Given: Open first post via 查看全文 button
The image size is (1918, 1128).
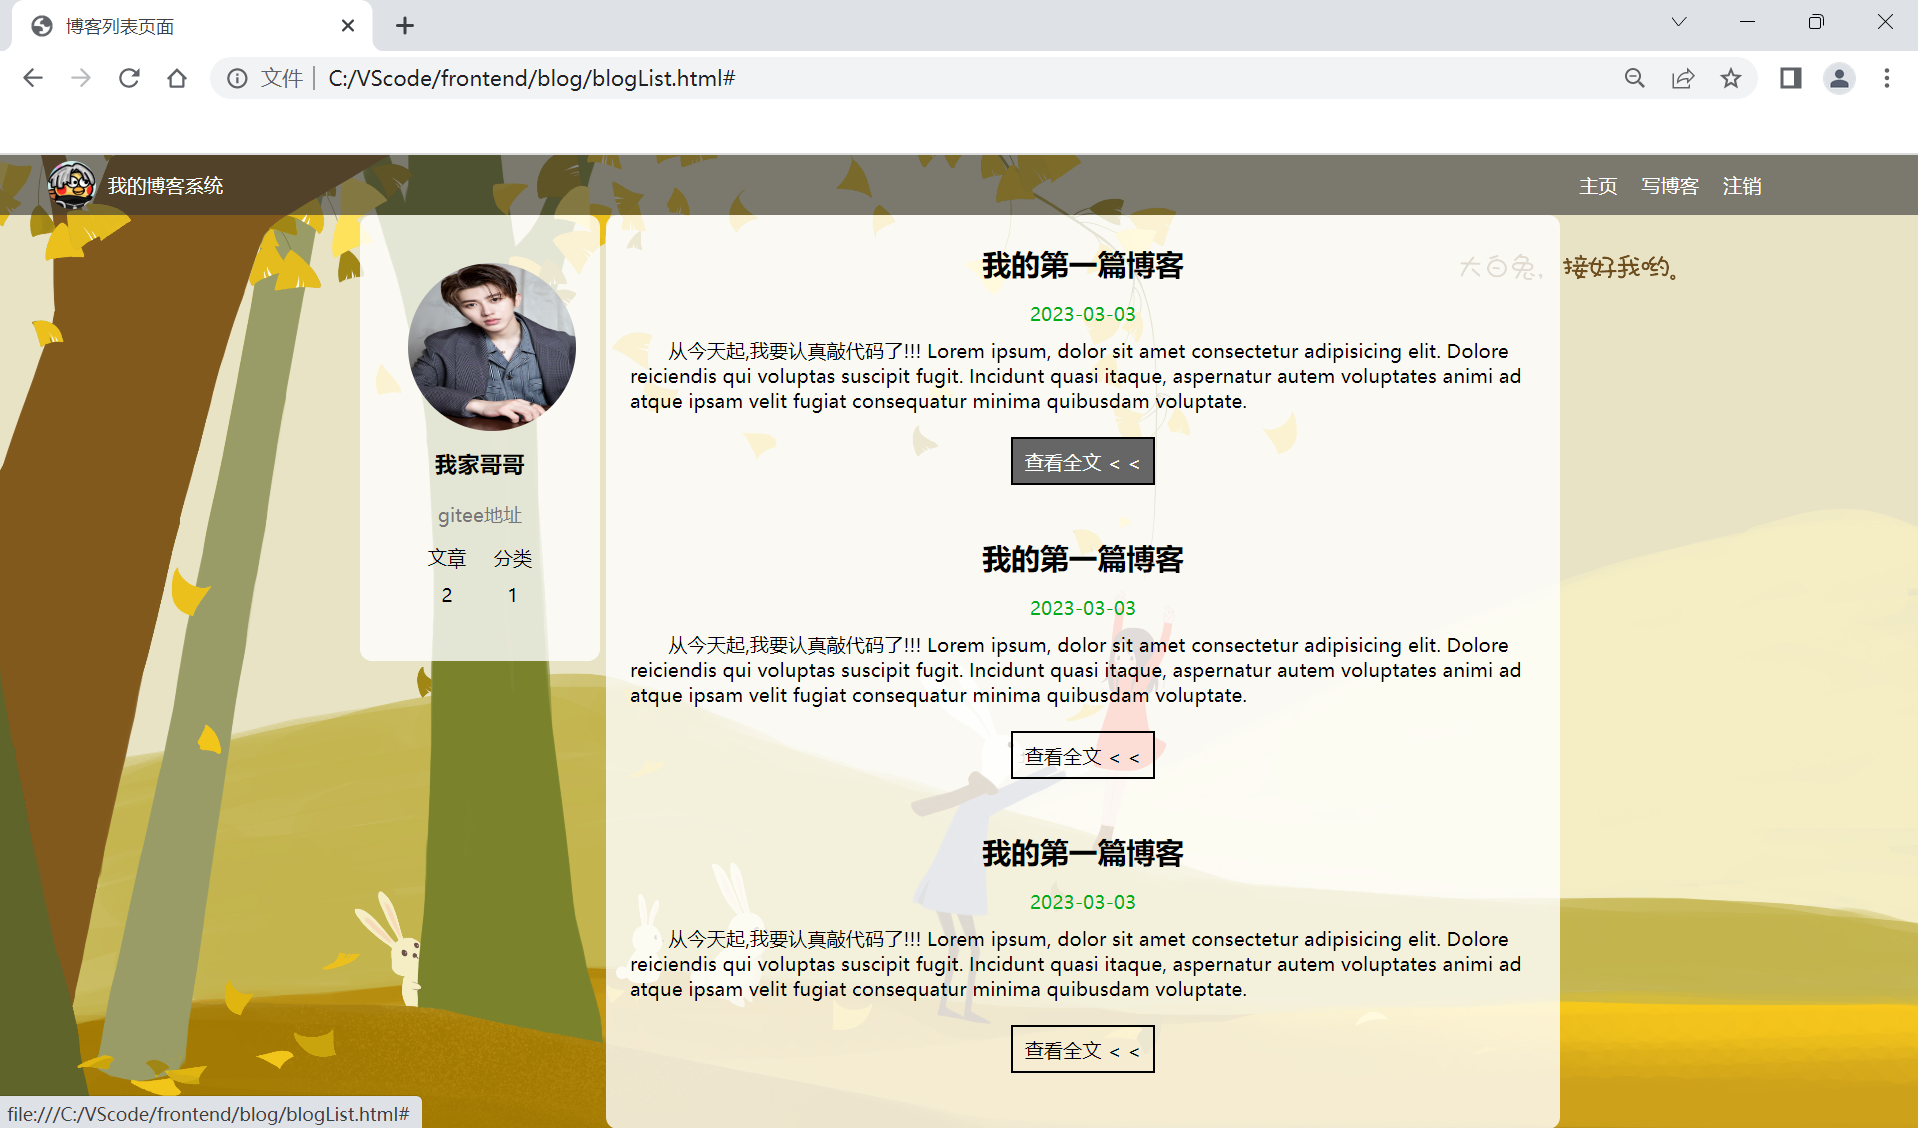Looking at the screenshot, I should click(1083, 461).
